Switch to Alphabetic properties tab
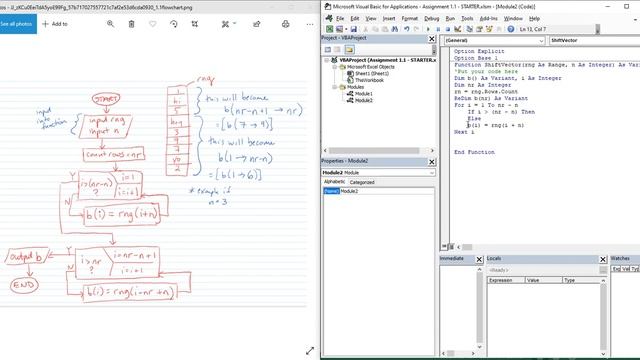The image size is (640, 360). [334, 182]
